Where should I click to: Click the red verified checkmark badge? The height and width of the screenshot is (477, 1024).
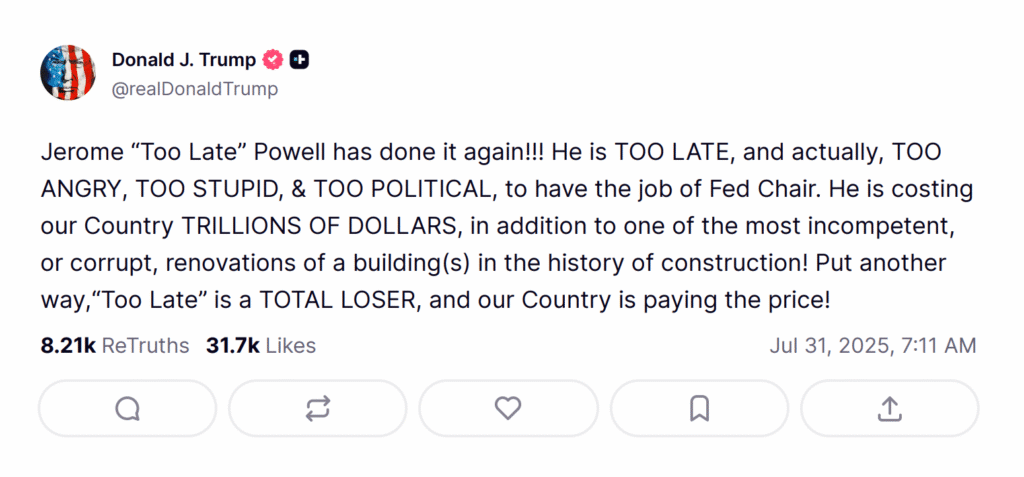[x=272, y=60]
